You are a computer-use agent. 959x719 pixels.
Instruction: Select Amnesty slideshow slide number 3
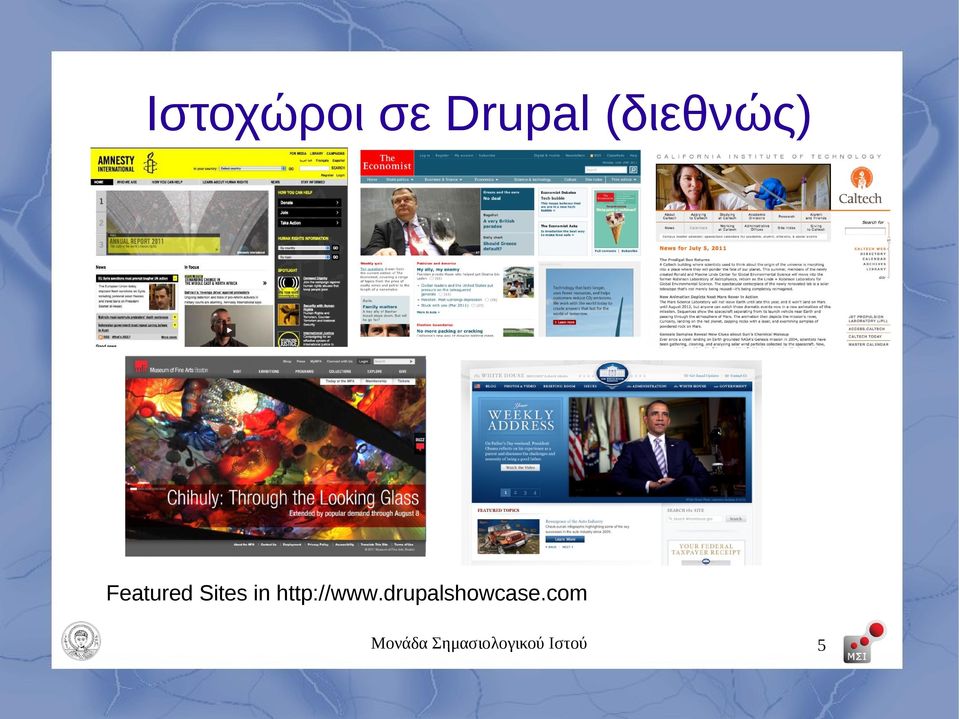click(x=101, y=245)
